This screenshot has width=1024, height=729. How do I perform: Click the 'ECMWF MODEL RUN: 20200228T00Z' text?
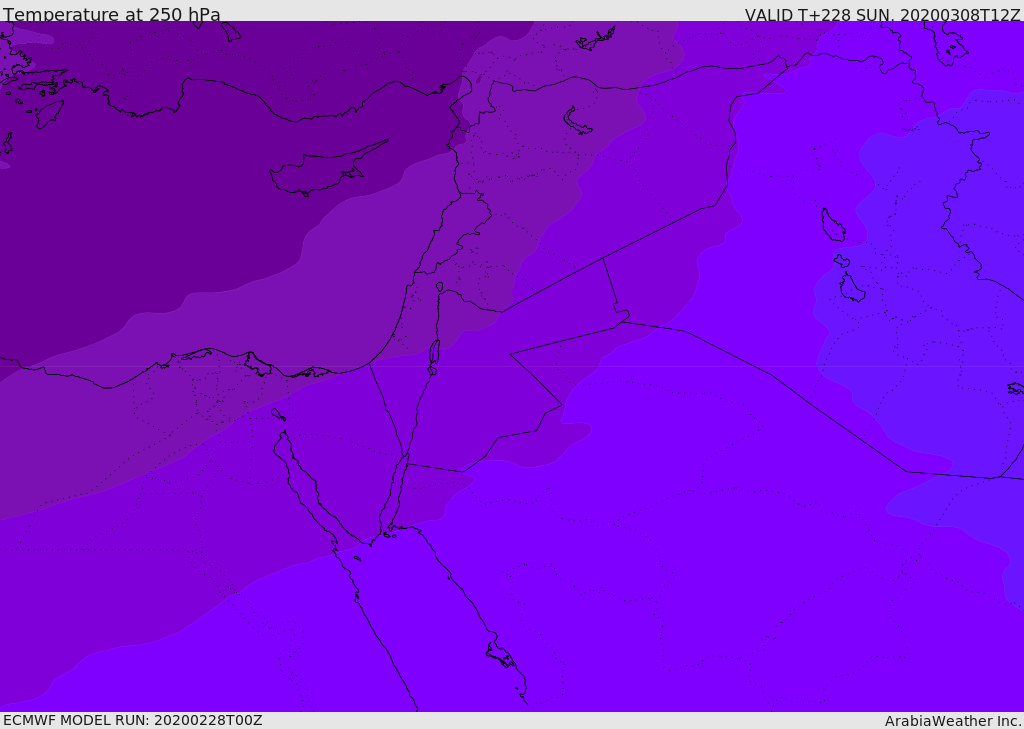[x=133, y=720]
